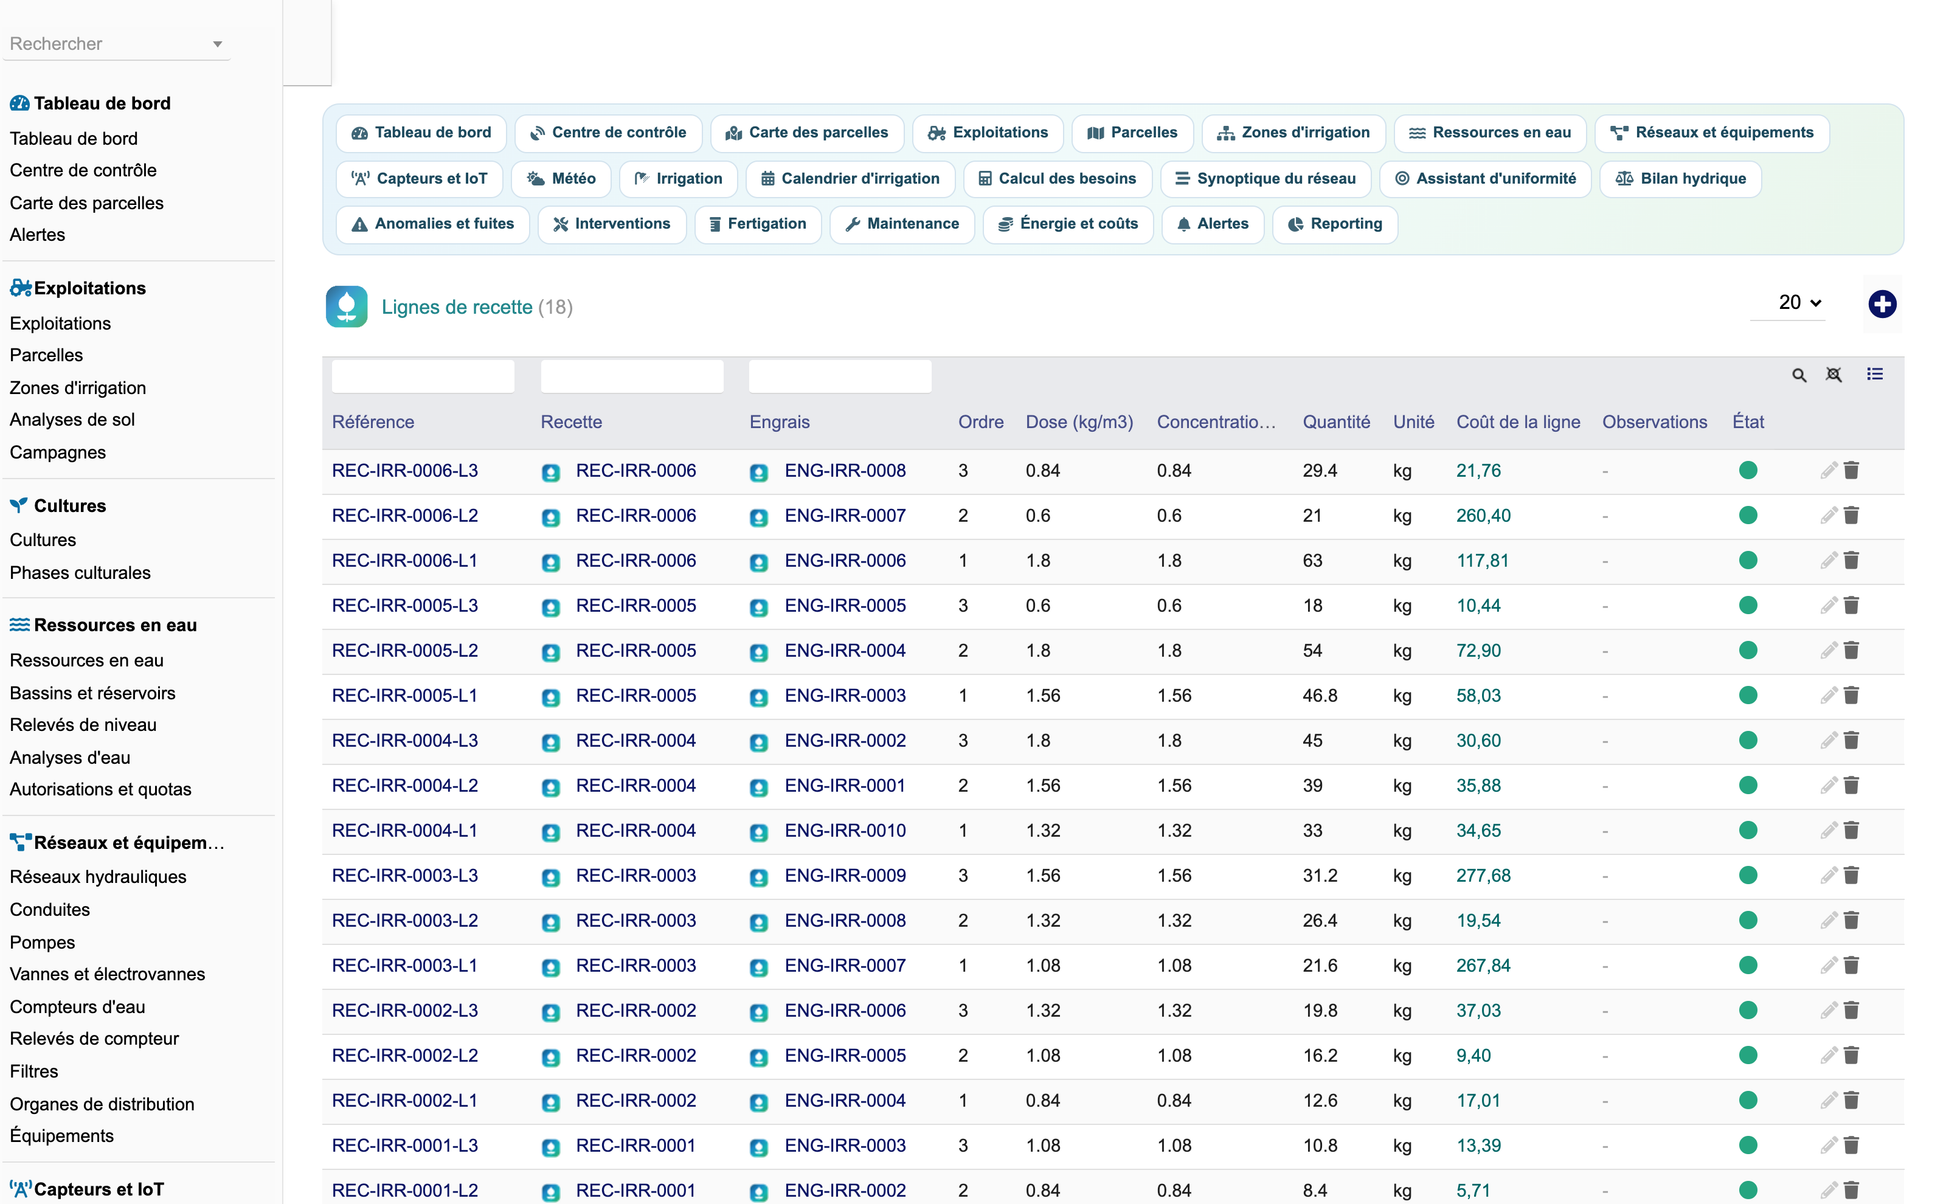The image size is (1946, 1204).
Task: Sort by Coût de la ligne column header
Action: pyautogui.click(x=1518, y=422)
